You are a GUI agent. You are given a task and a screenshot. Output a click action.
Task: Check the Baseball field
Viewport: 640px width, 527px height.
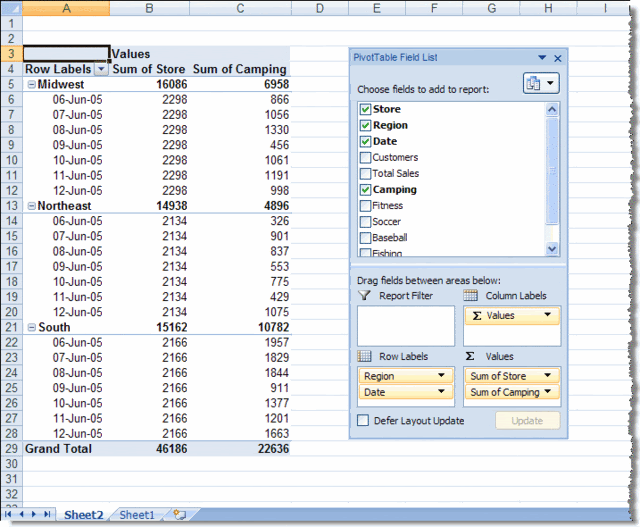coord(365,238)
